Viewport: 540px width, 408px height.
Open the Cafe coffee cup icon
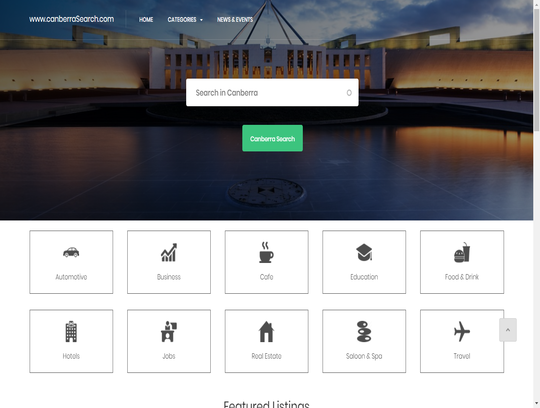pos(266,252)
